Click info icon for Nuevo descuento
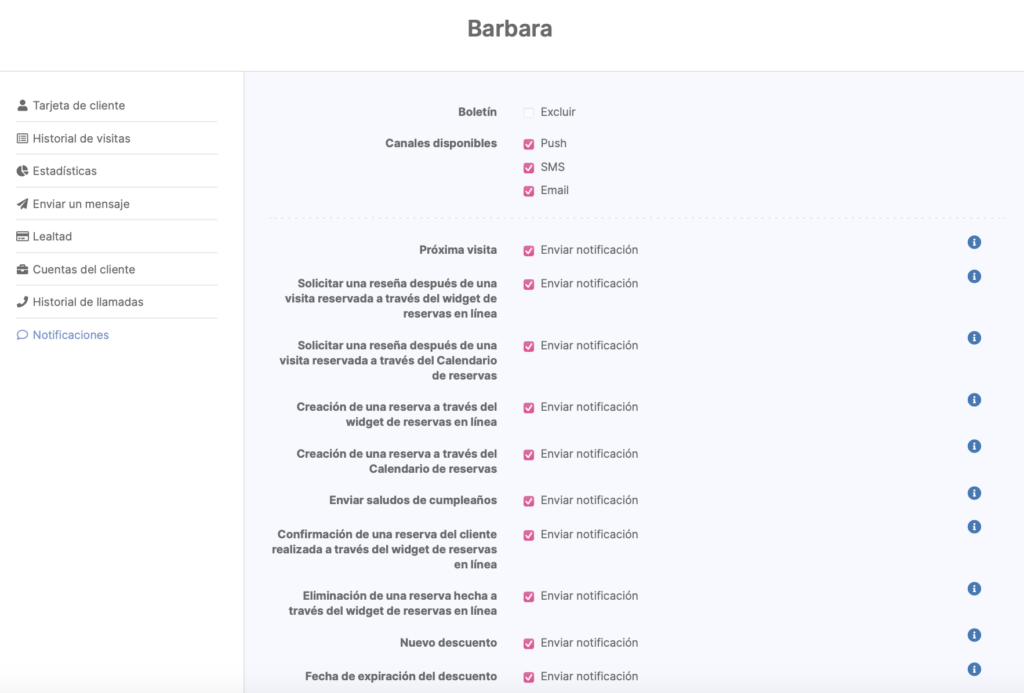The image size is (1024, 693). (x=974, y=635)
